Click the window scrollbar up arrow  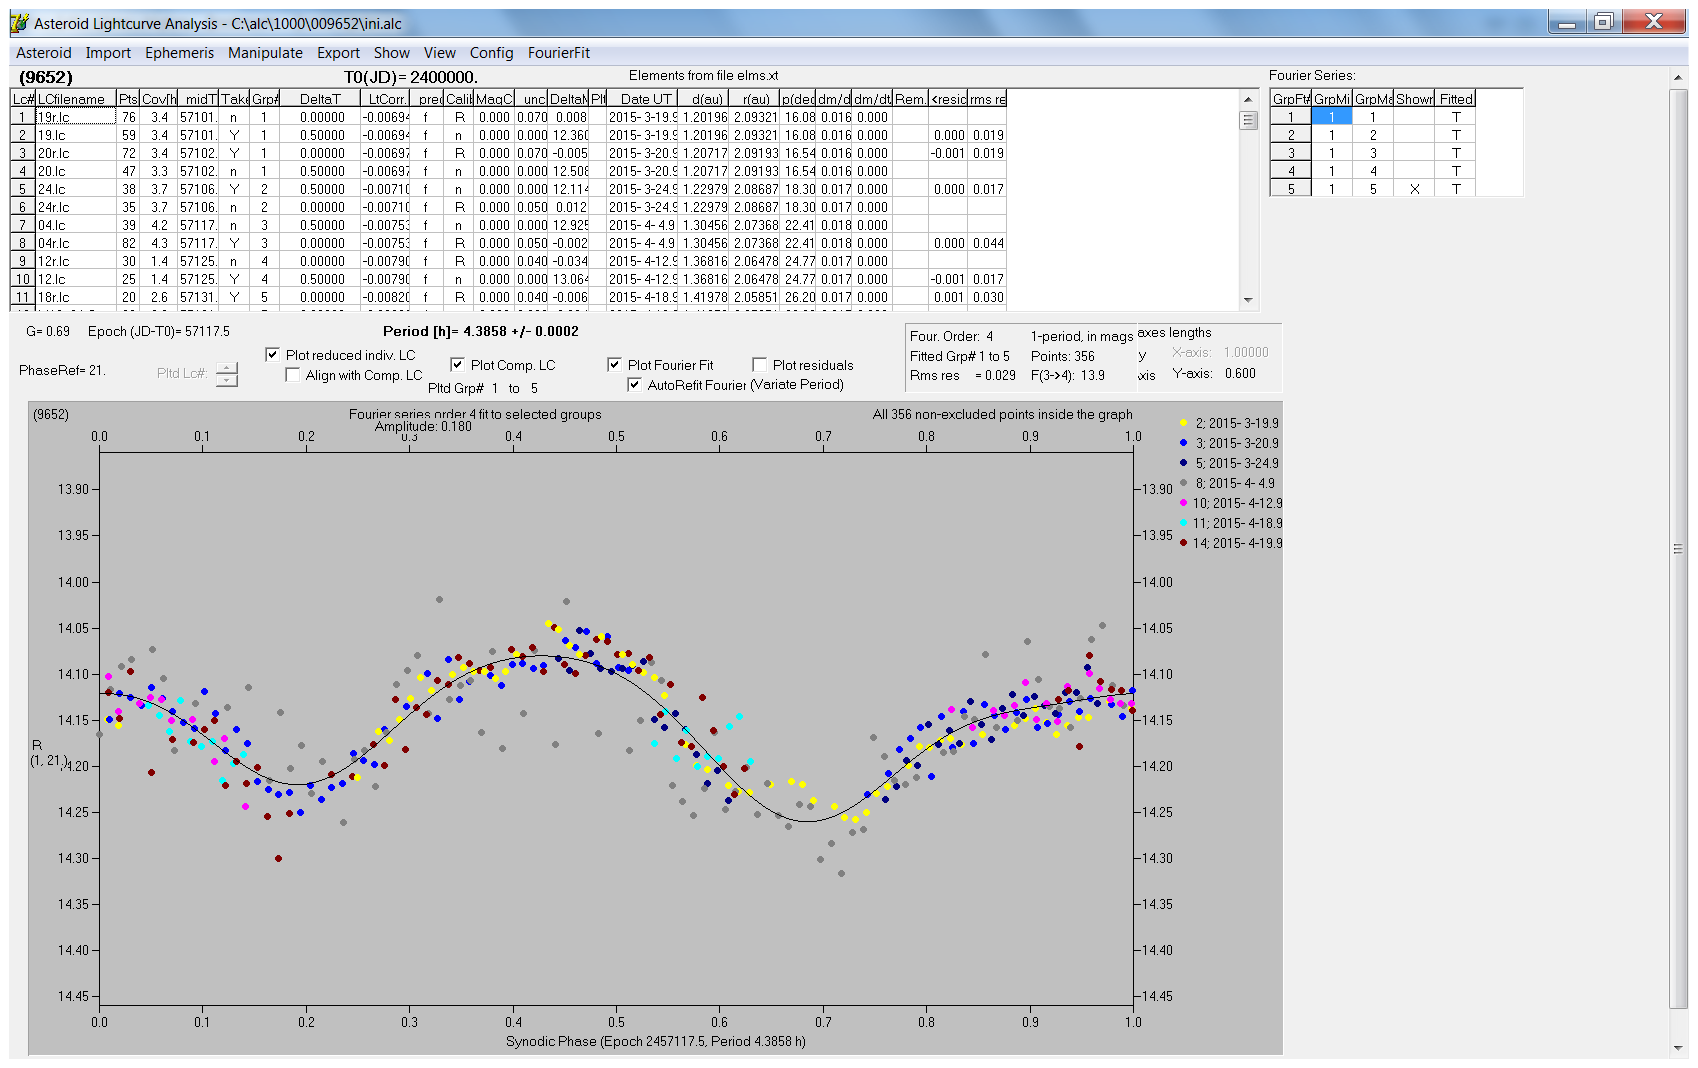(x=1678, y=77)
